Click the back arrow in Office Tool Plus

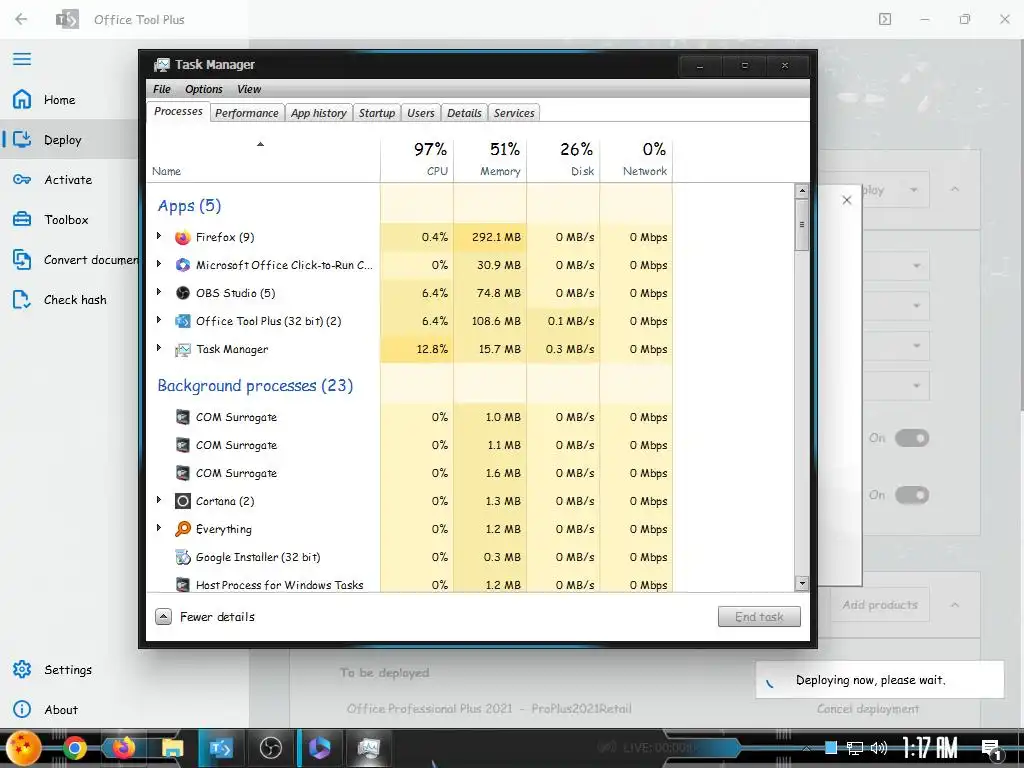click(21, 19)
